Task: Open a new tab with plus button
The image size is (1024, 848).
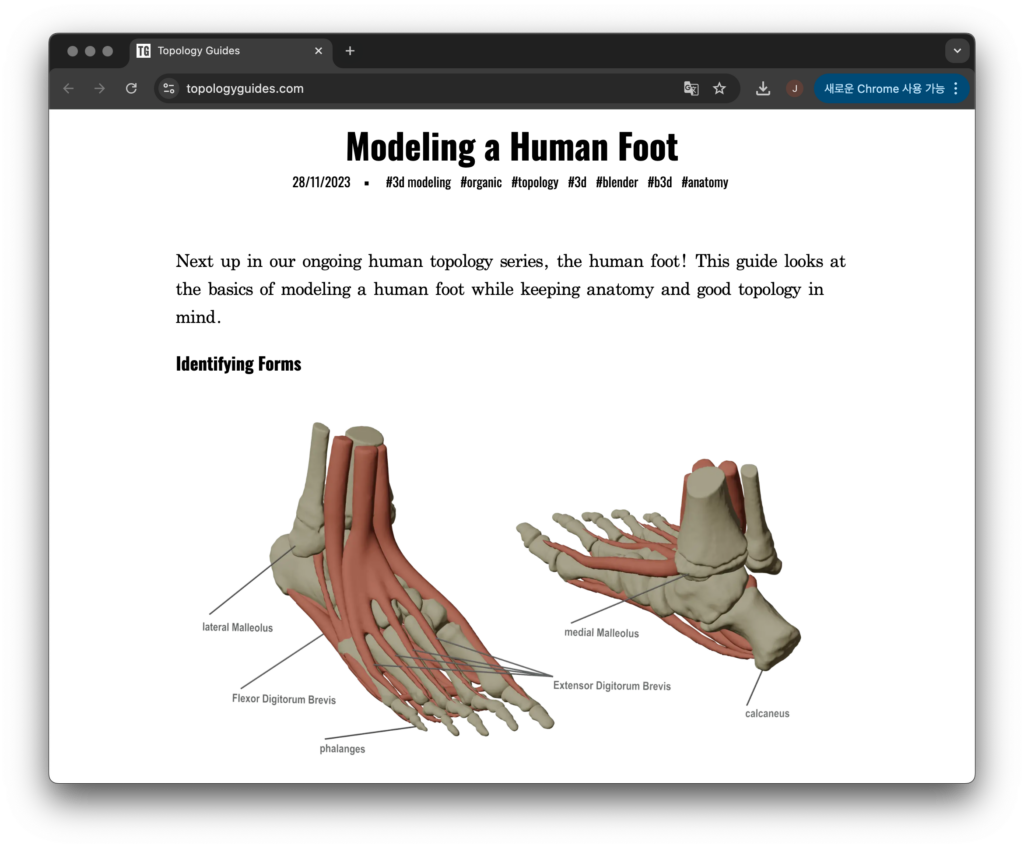Action: click(x=350, y=51)
